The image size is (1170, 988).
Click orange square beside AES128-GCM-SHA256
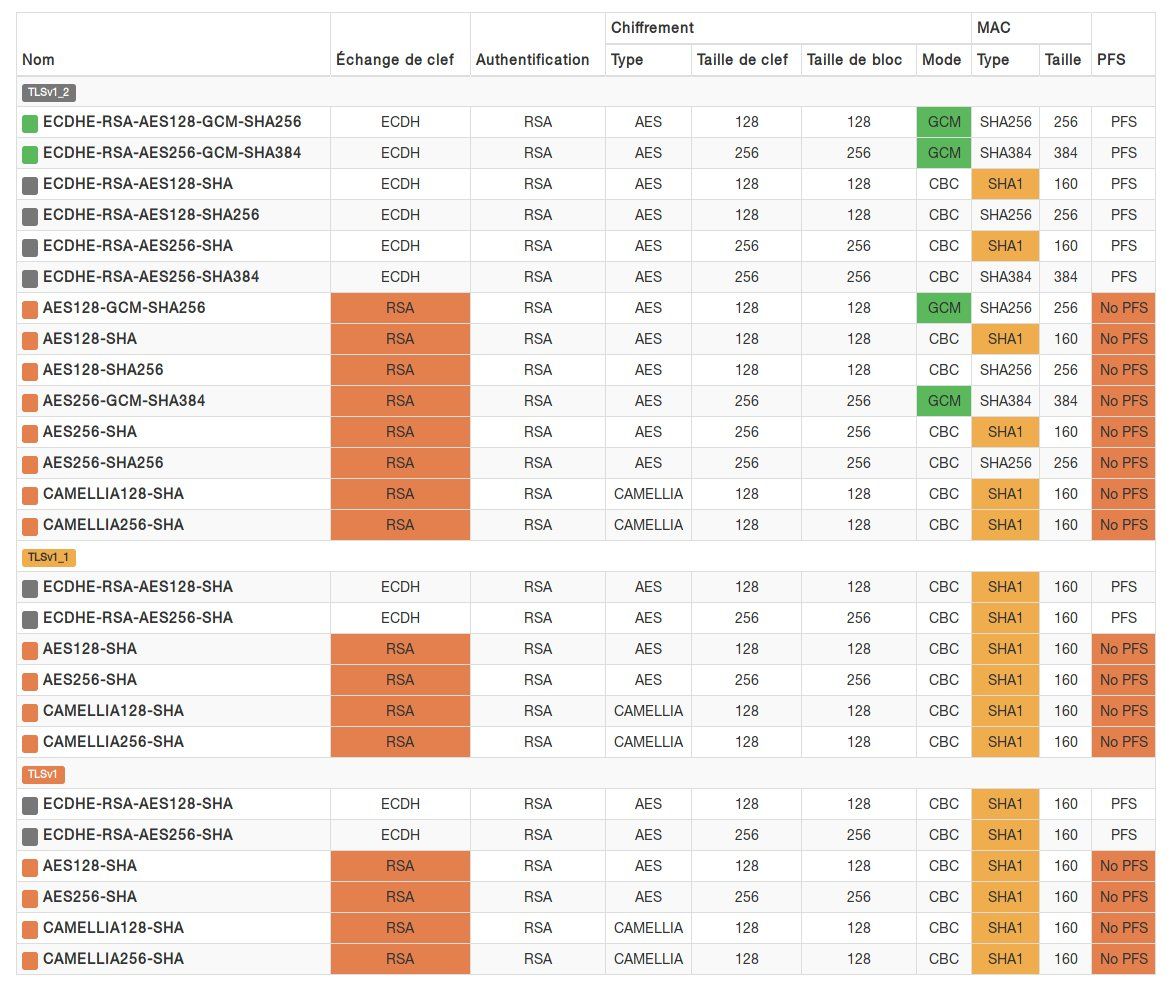pos(30,309)
